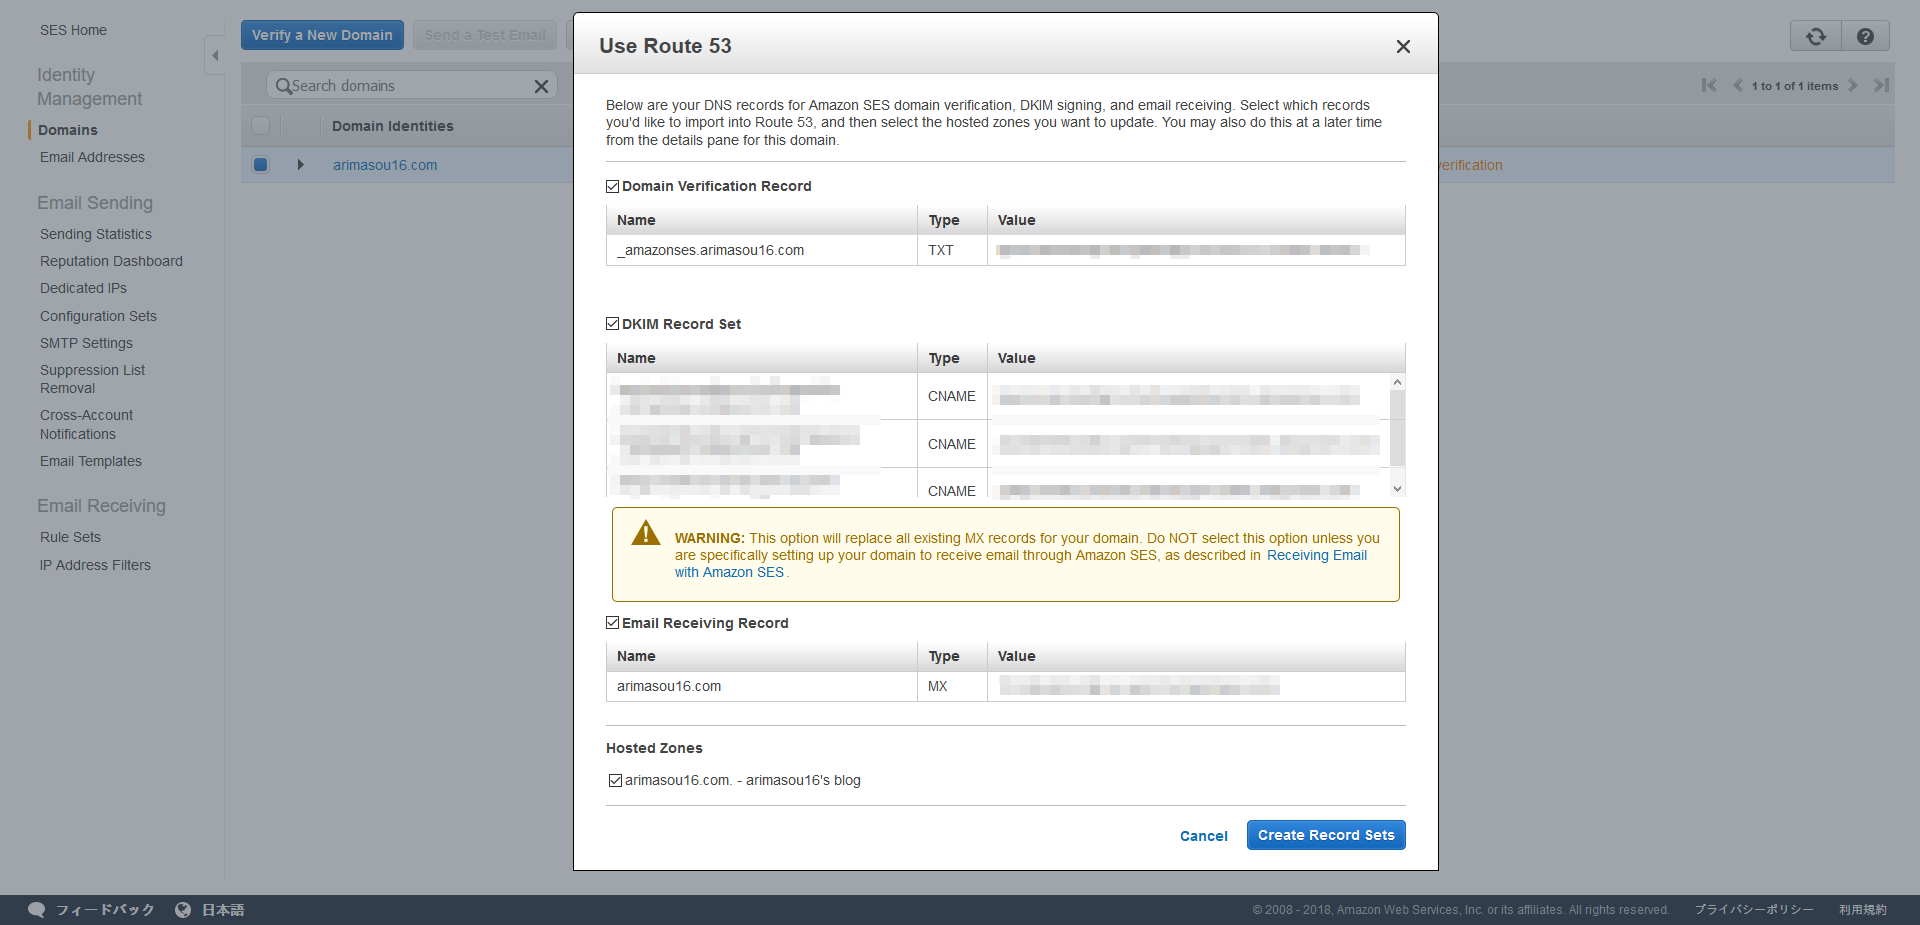Focus the Search domains input
Image resolution: width=1920 pixels, height=925 pixels.
(x=410, y=86)
